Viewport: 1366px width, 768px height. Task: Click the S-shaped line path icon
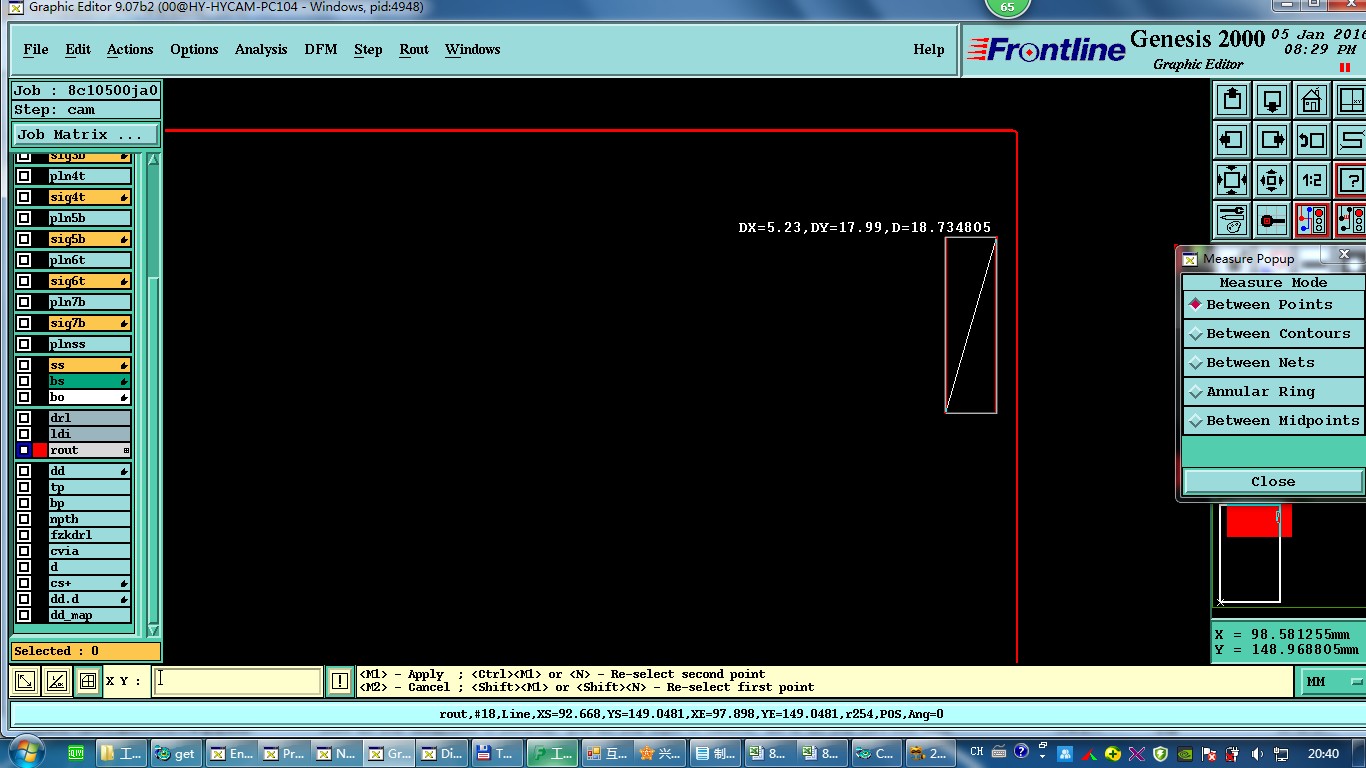click(x=1351, y=140)
